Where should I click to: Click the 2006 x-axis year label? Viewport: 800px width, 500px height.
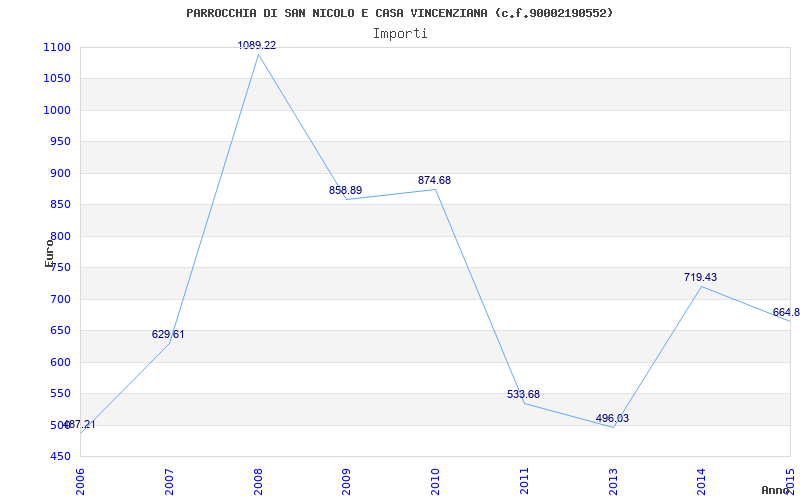(x=80, y=482)
